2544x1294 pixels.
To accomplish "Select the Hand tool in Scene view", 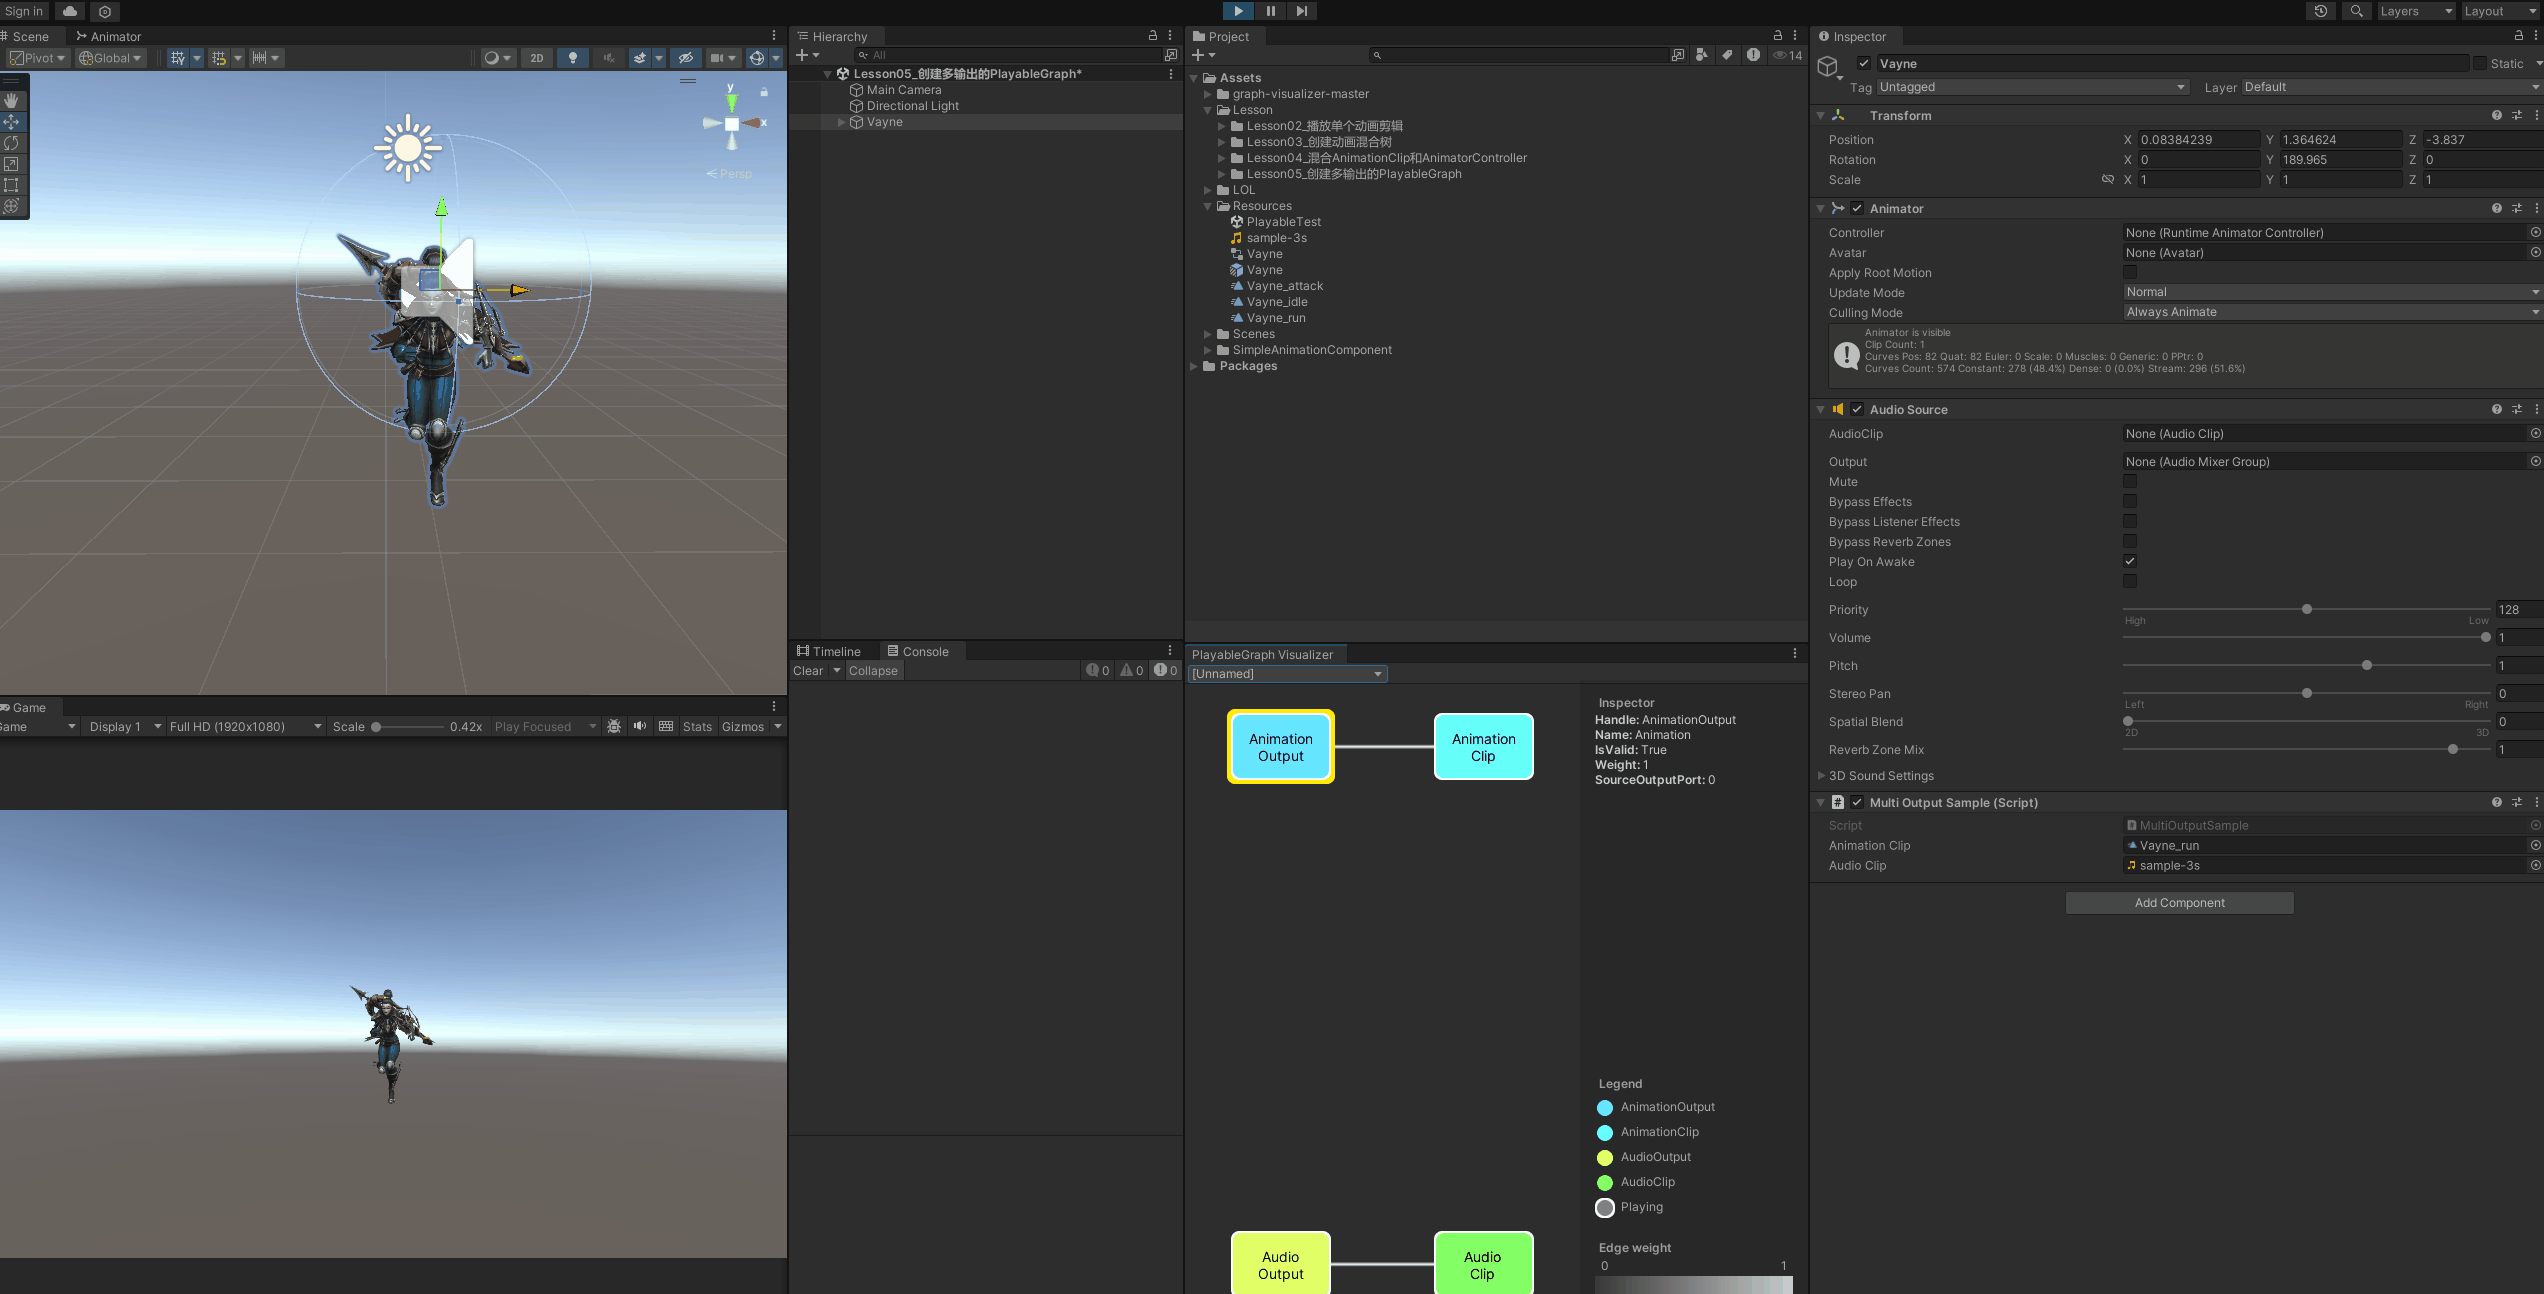I will tap(12, 101).
